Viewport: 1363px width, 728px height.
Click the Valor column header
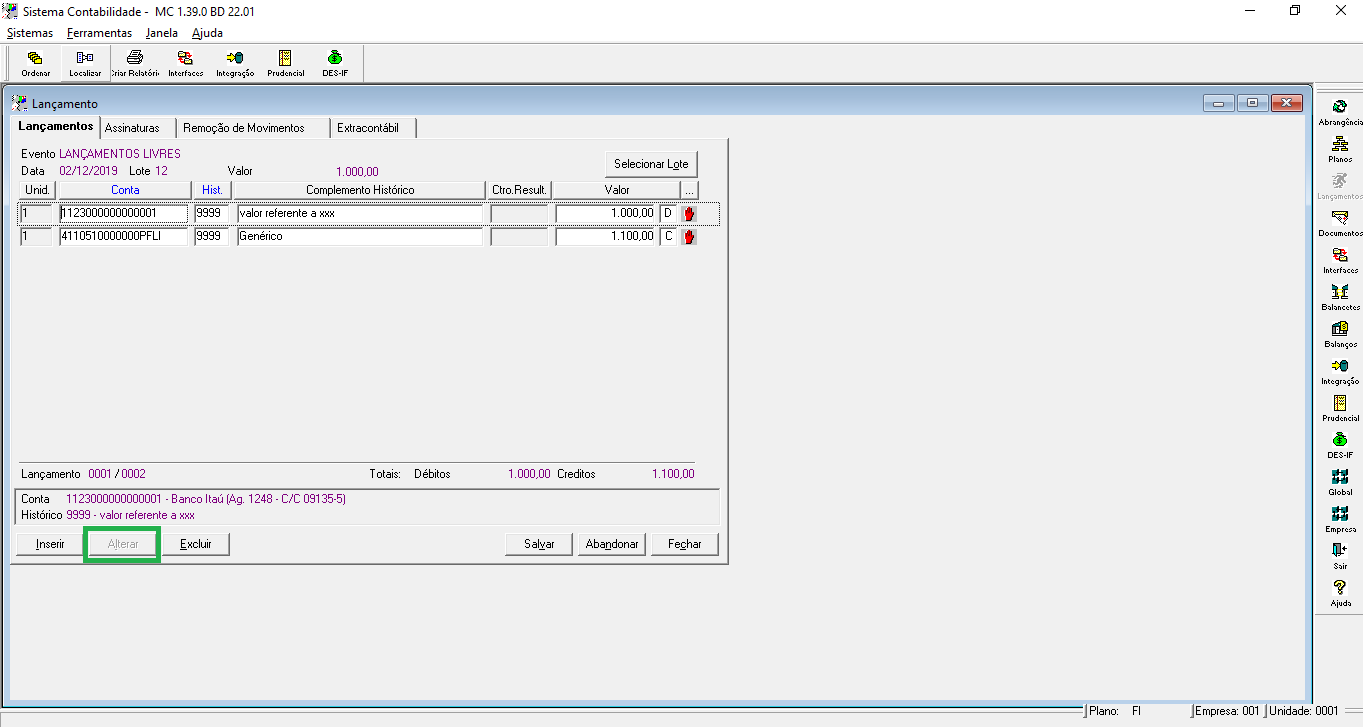click(x=617, y=190)
